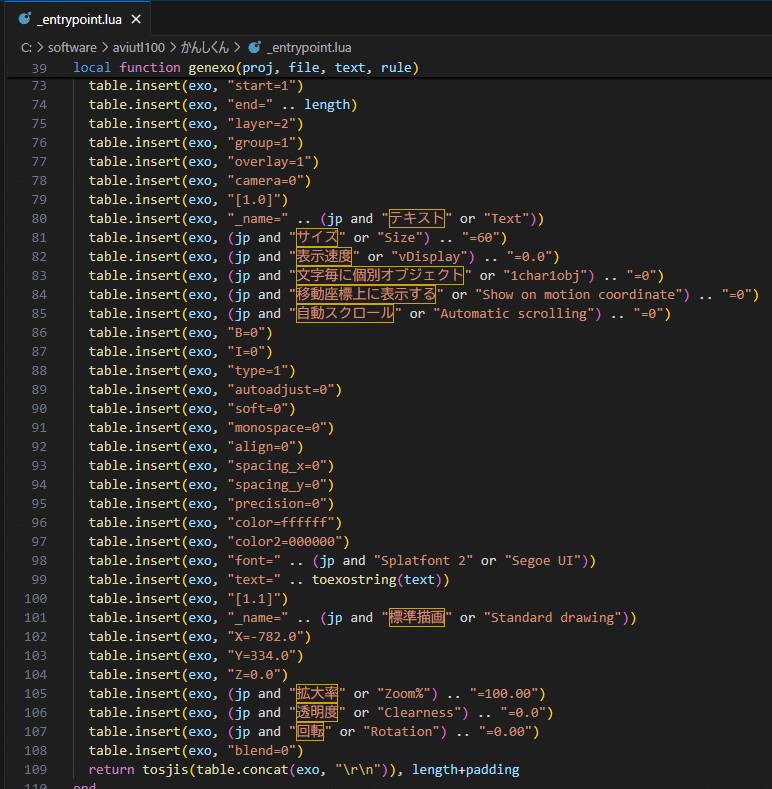Click the highlighted テキスト string
772x789 pixels.
click(x=417, y=218)
